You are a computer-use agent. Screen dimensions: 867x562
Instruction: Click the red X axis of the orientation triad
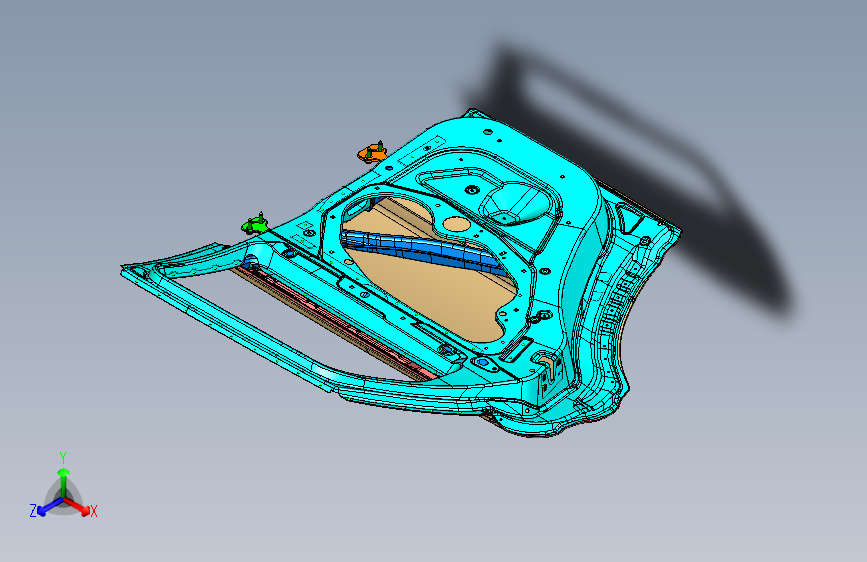tap(80, 507)
